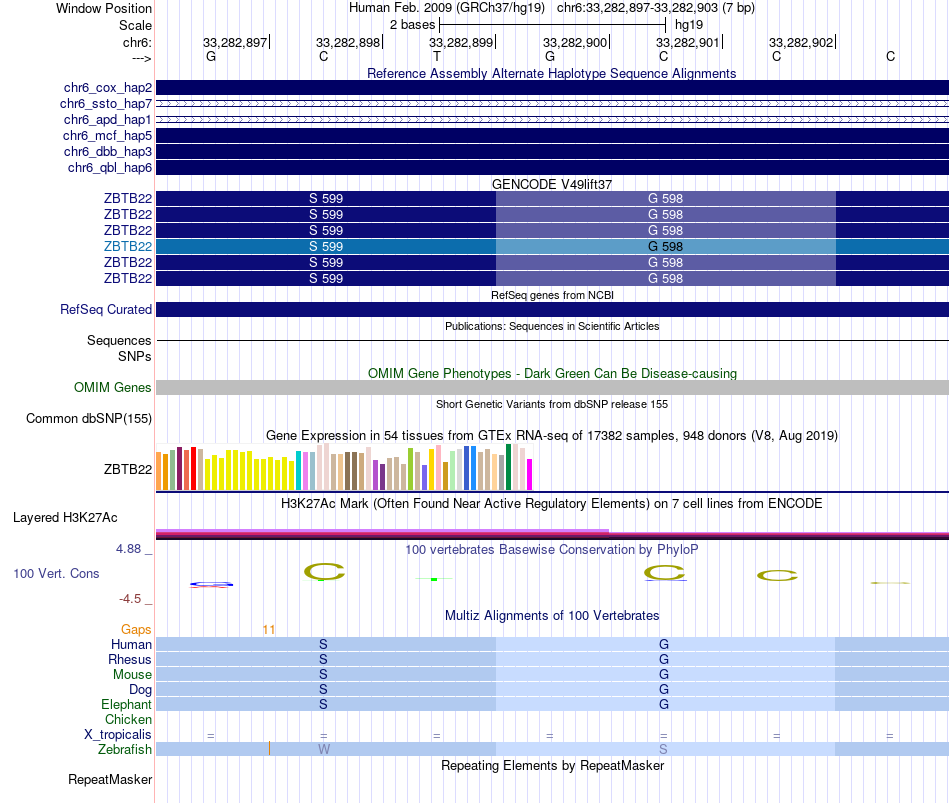
Task: Select the 2 bases scale bar
Action: [x=552, y=25]
